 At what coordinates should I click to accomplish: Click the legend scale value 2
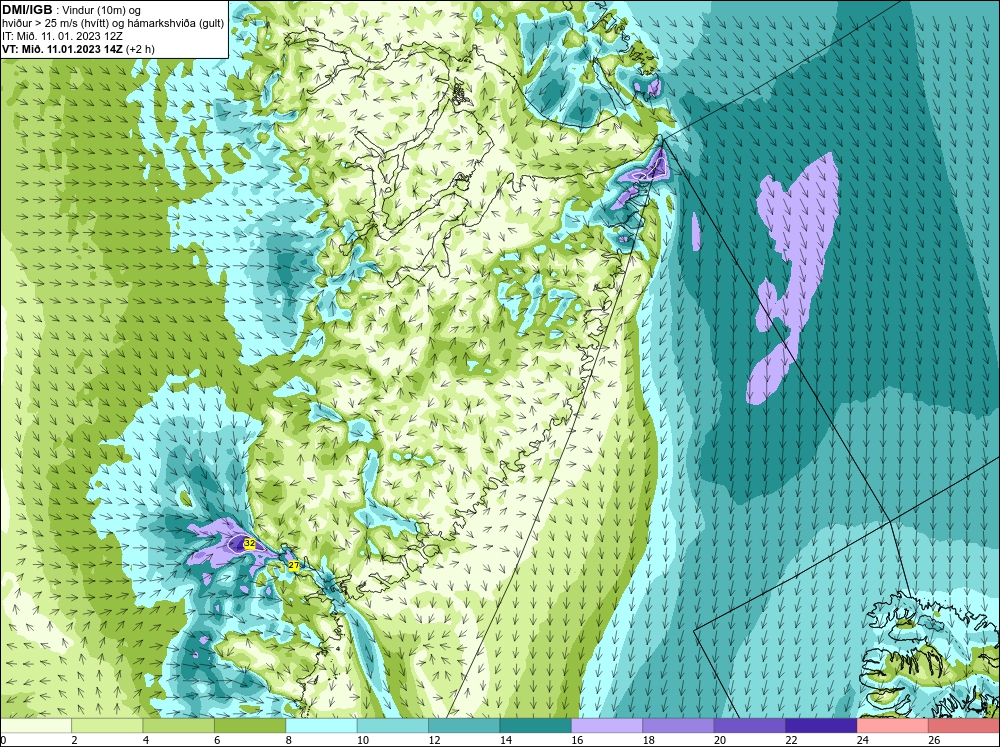coord(75,740)
